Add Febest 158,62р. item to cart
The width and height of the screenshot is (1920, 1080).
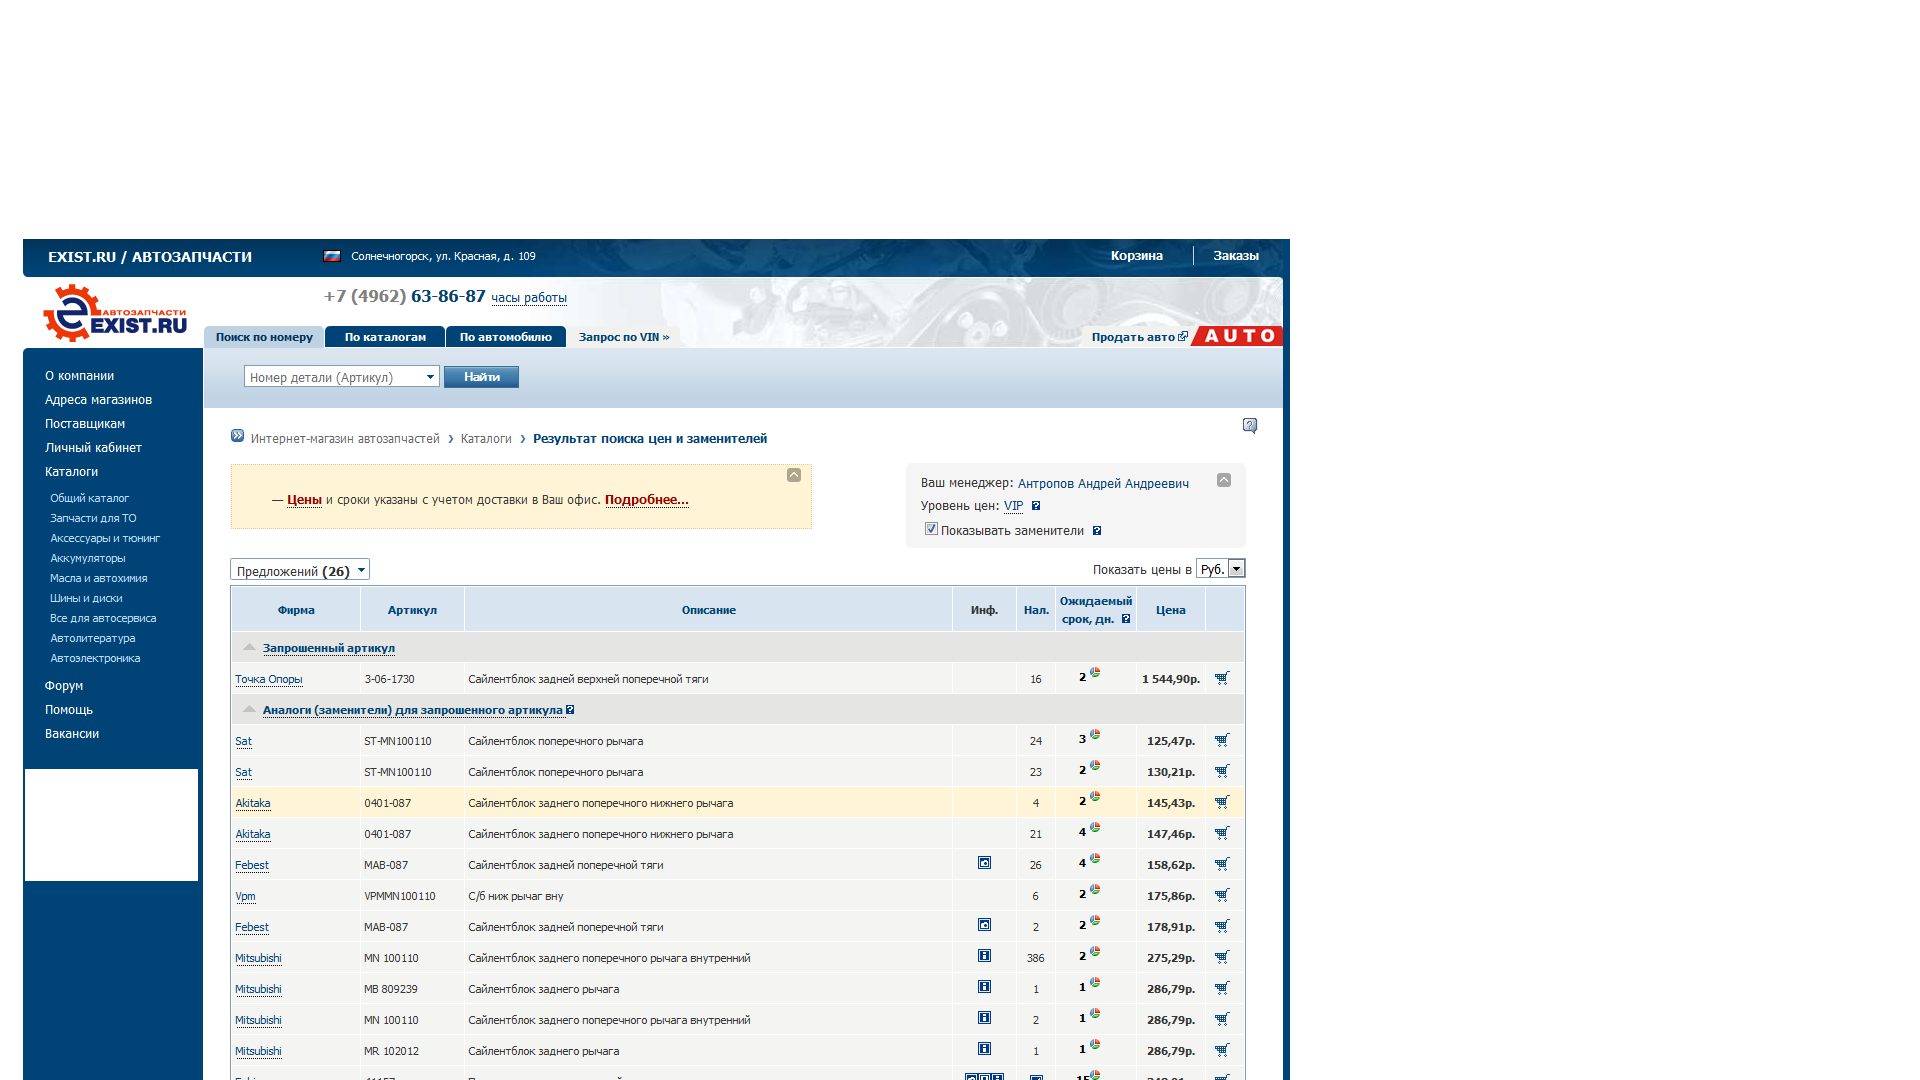[1222, 864]
